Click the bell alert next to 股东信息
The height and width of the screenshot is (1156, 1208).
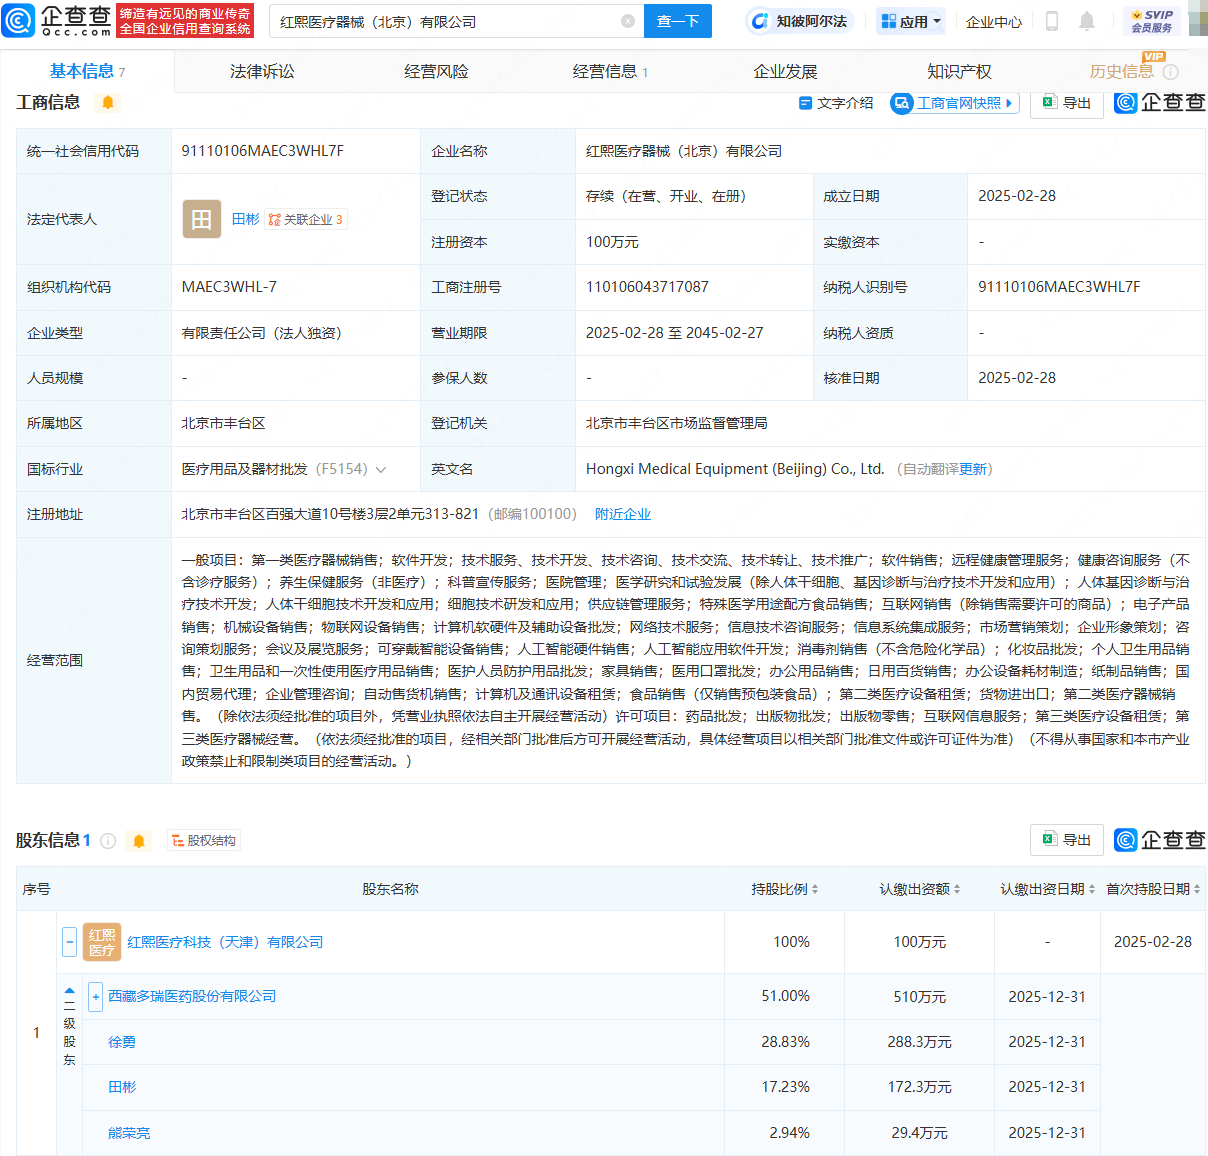point(139,841)
